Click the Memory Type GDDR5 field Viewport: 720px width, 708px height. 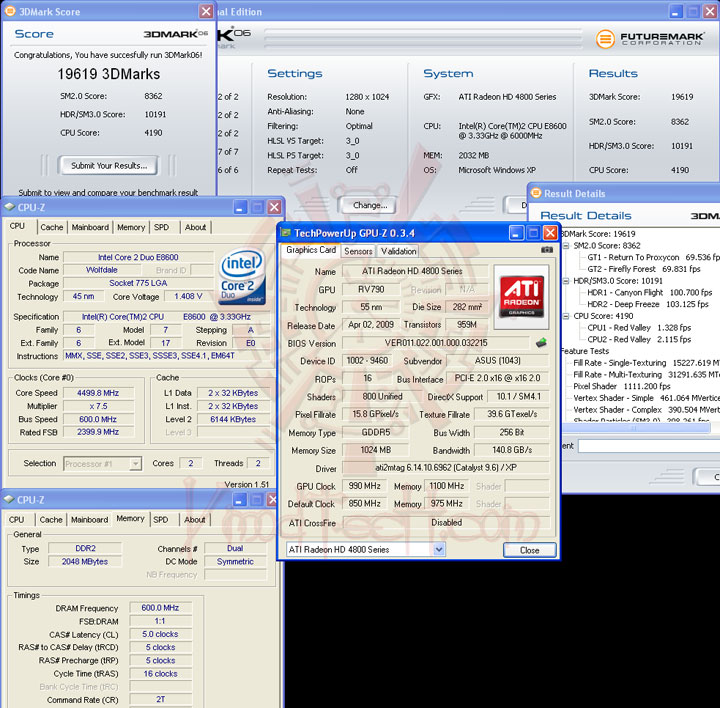point(375,432)
